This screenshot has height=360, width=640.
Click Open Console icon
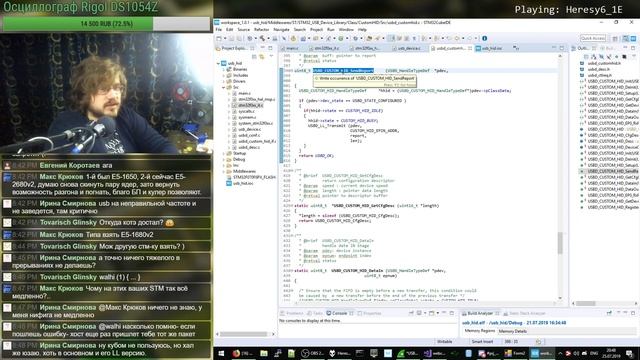click(x=432, y=313)
